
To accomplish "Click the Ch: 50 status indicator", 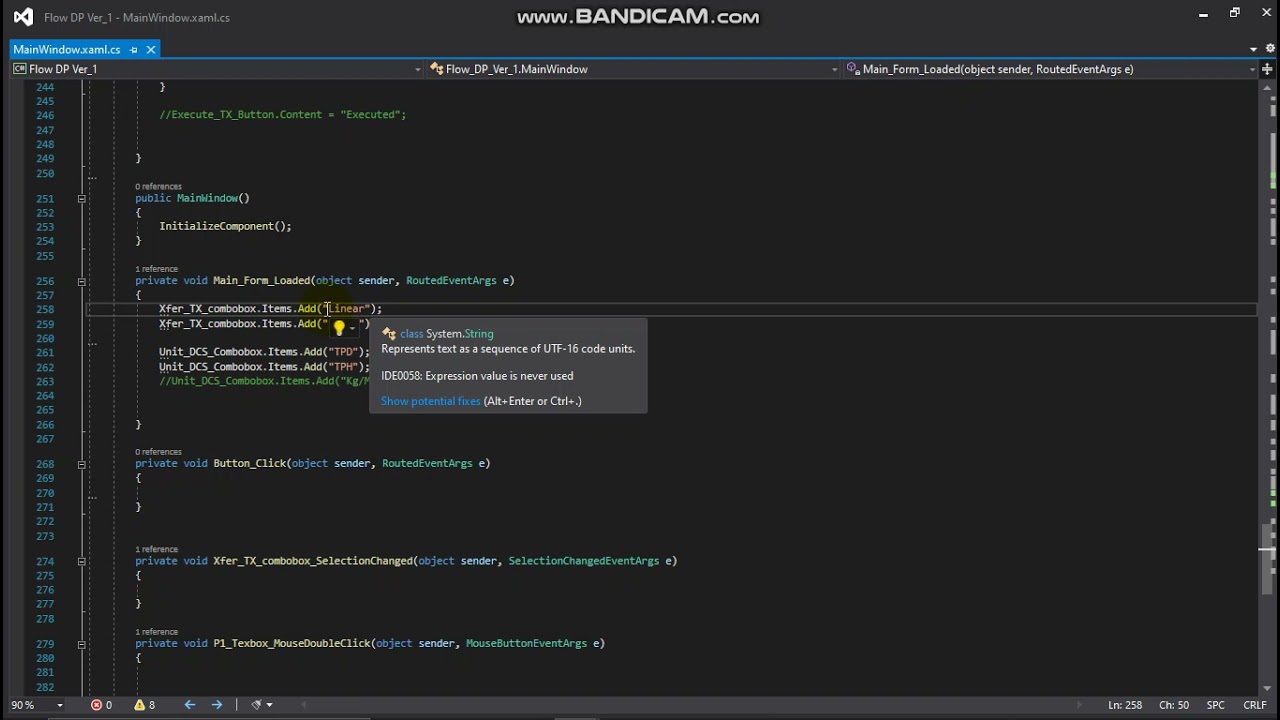I will (x=1174, y=705).
